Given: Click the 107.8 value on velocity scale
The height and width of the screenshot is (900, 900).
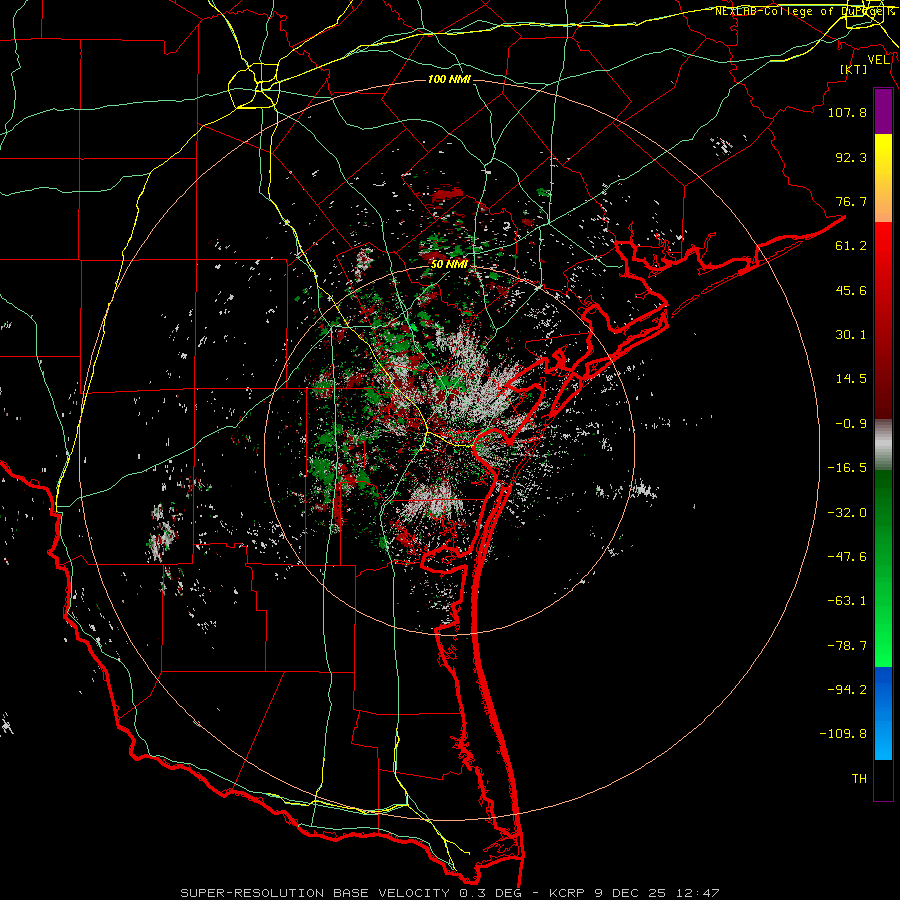Looking at the screenshot, I should pyautogui.click(x=847, y=112).
